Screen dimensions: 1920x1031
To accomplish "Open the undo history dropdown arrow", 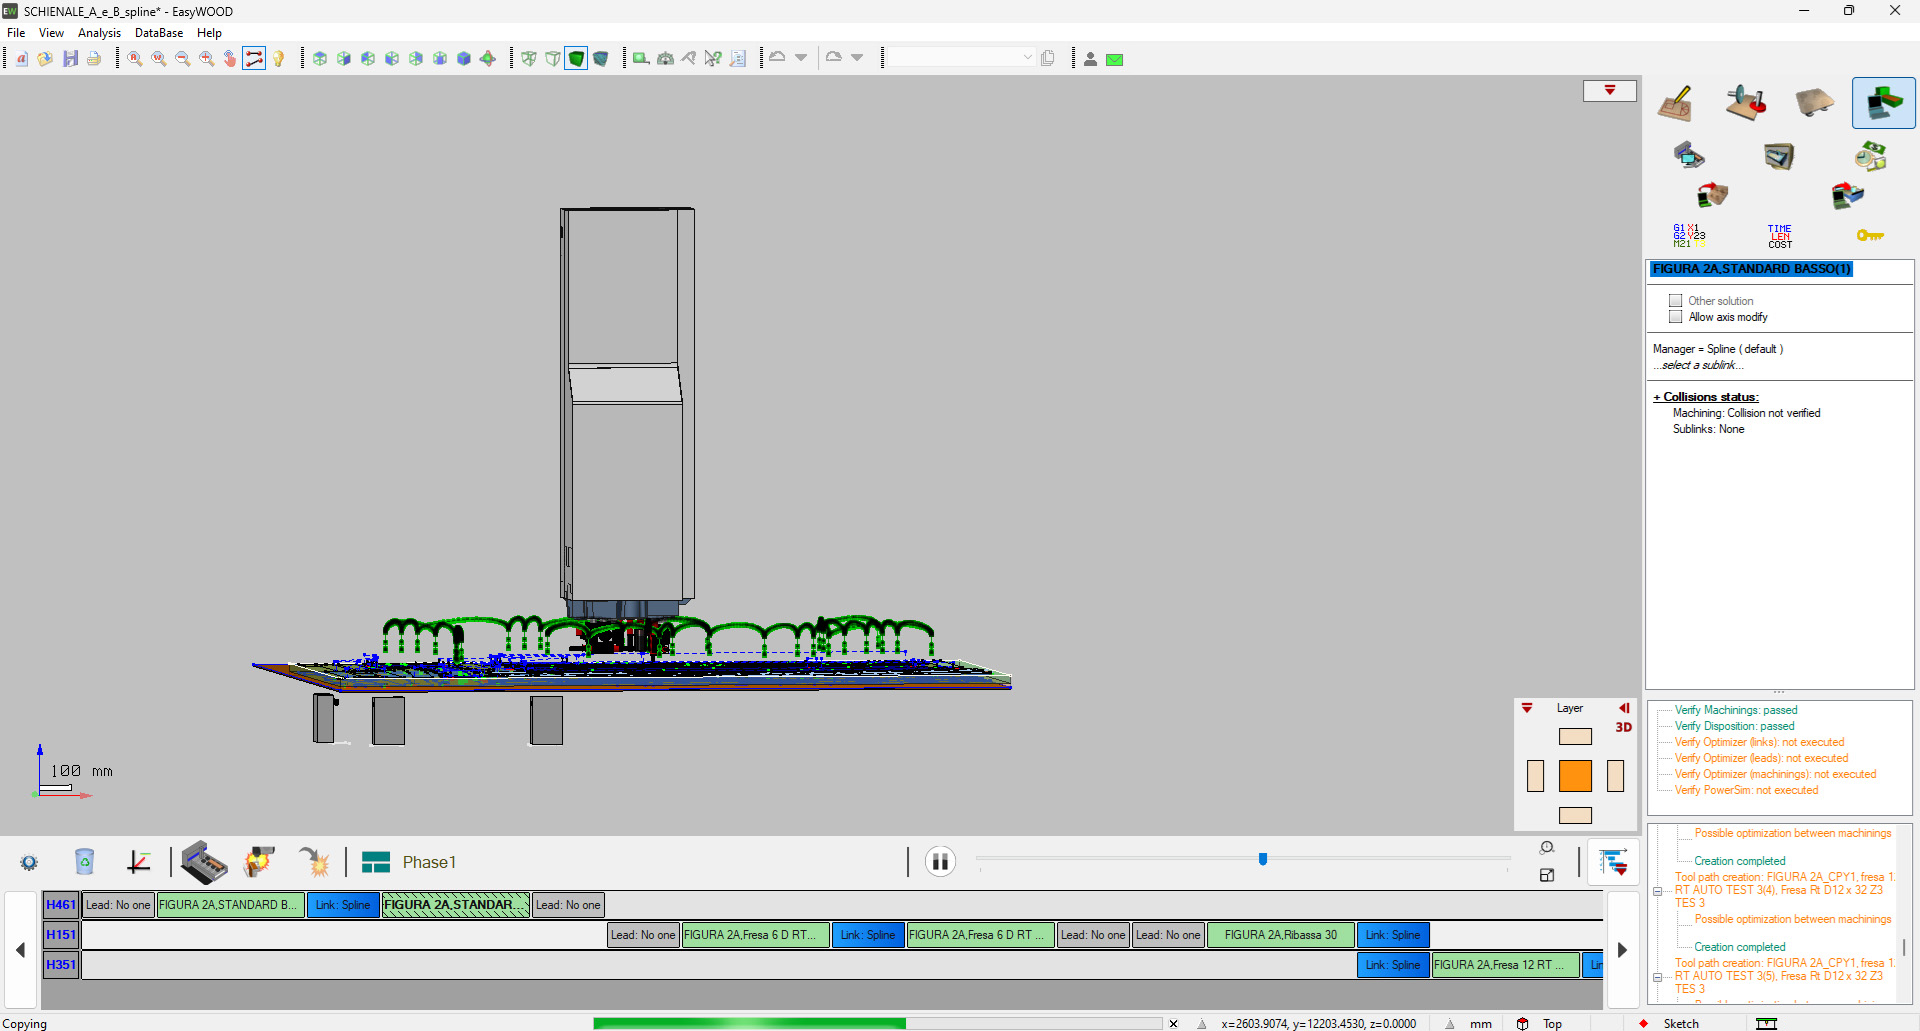I will 801,58.
